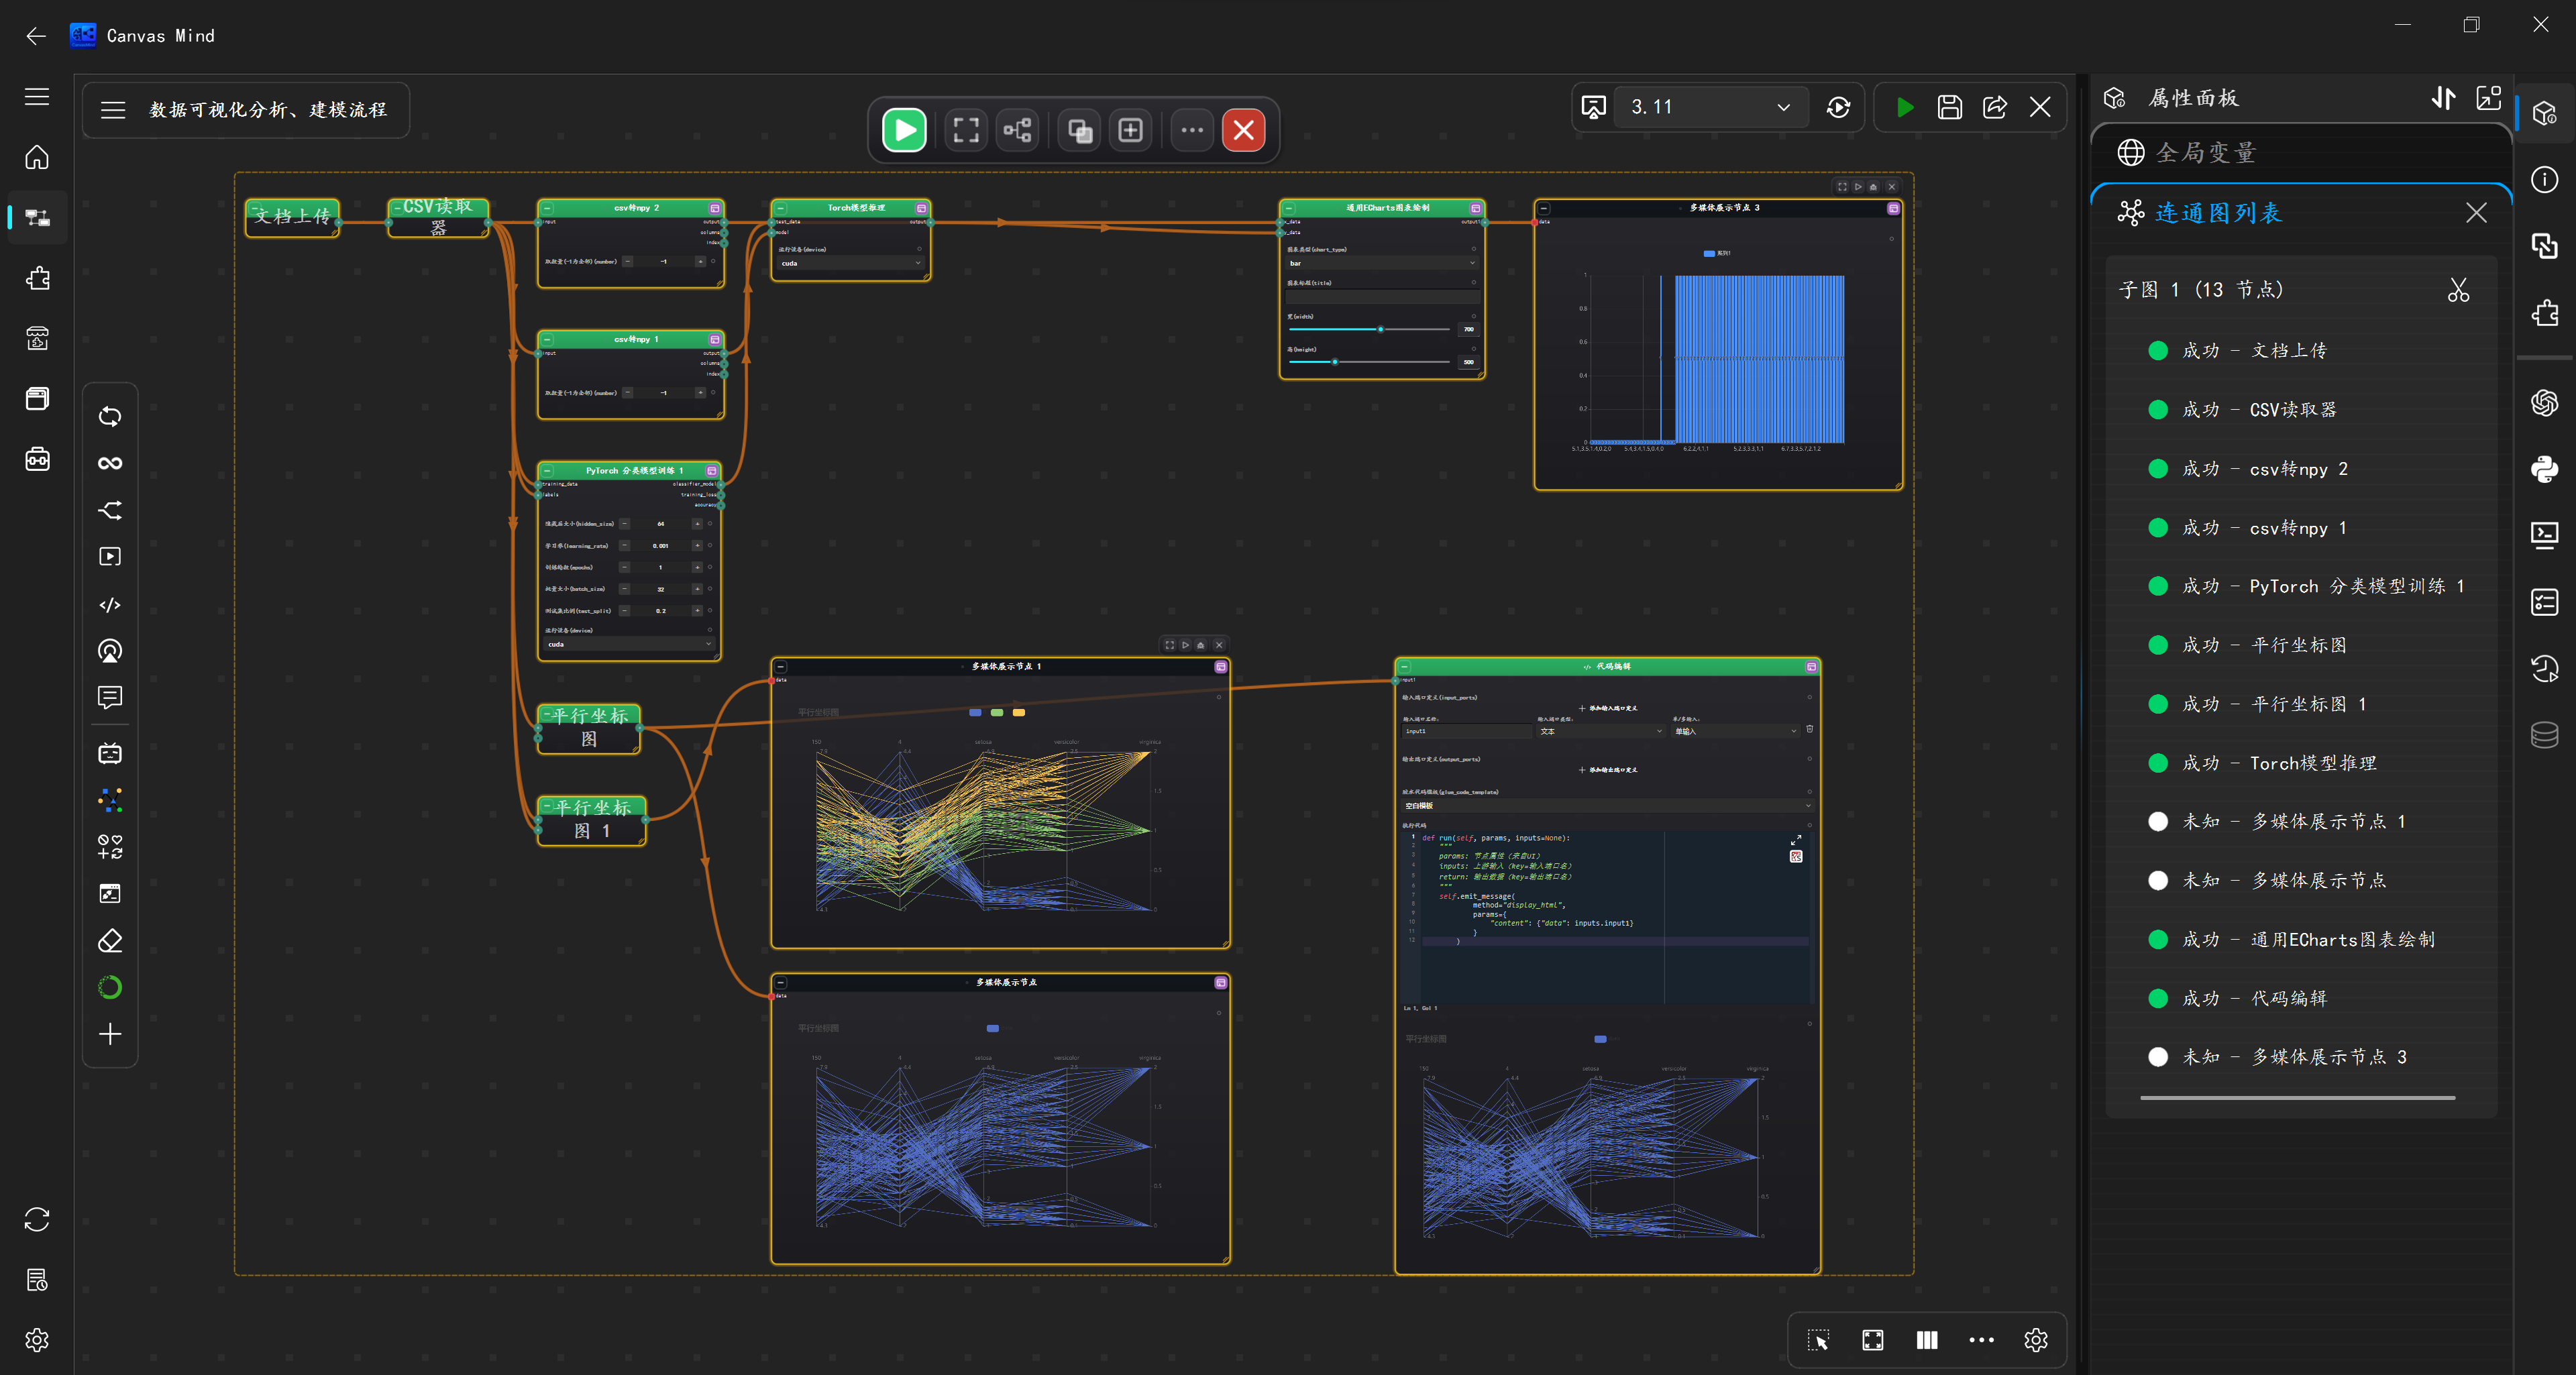The width and height of the screenshot is (2576, 1375).
Task: Open the plugin store icon in the left sidebar
Action: (x=37, y=339)
